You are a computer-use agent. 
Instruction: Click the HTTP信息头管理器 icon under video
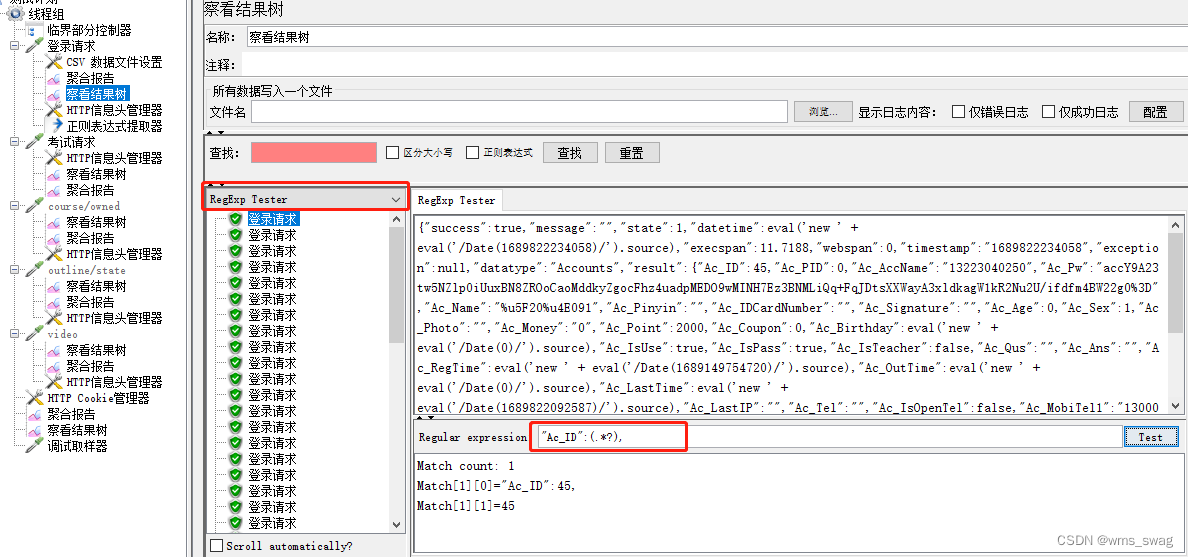coord(54,382)
